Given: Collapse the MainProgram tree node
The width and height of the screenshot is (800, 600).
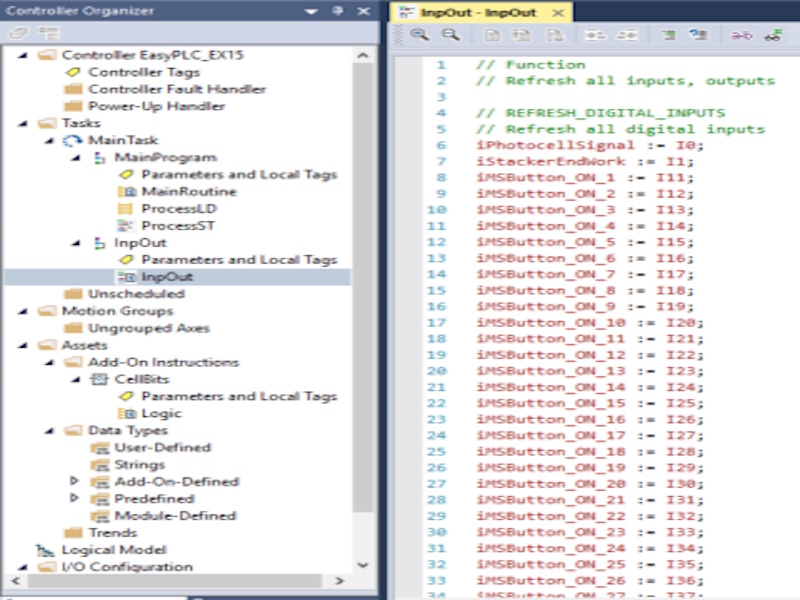Looking at the screenshot, I should click(74, 158).
